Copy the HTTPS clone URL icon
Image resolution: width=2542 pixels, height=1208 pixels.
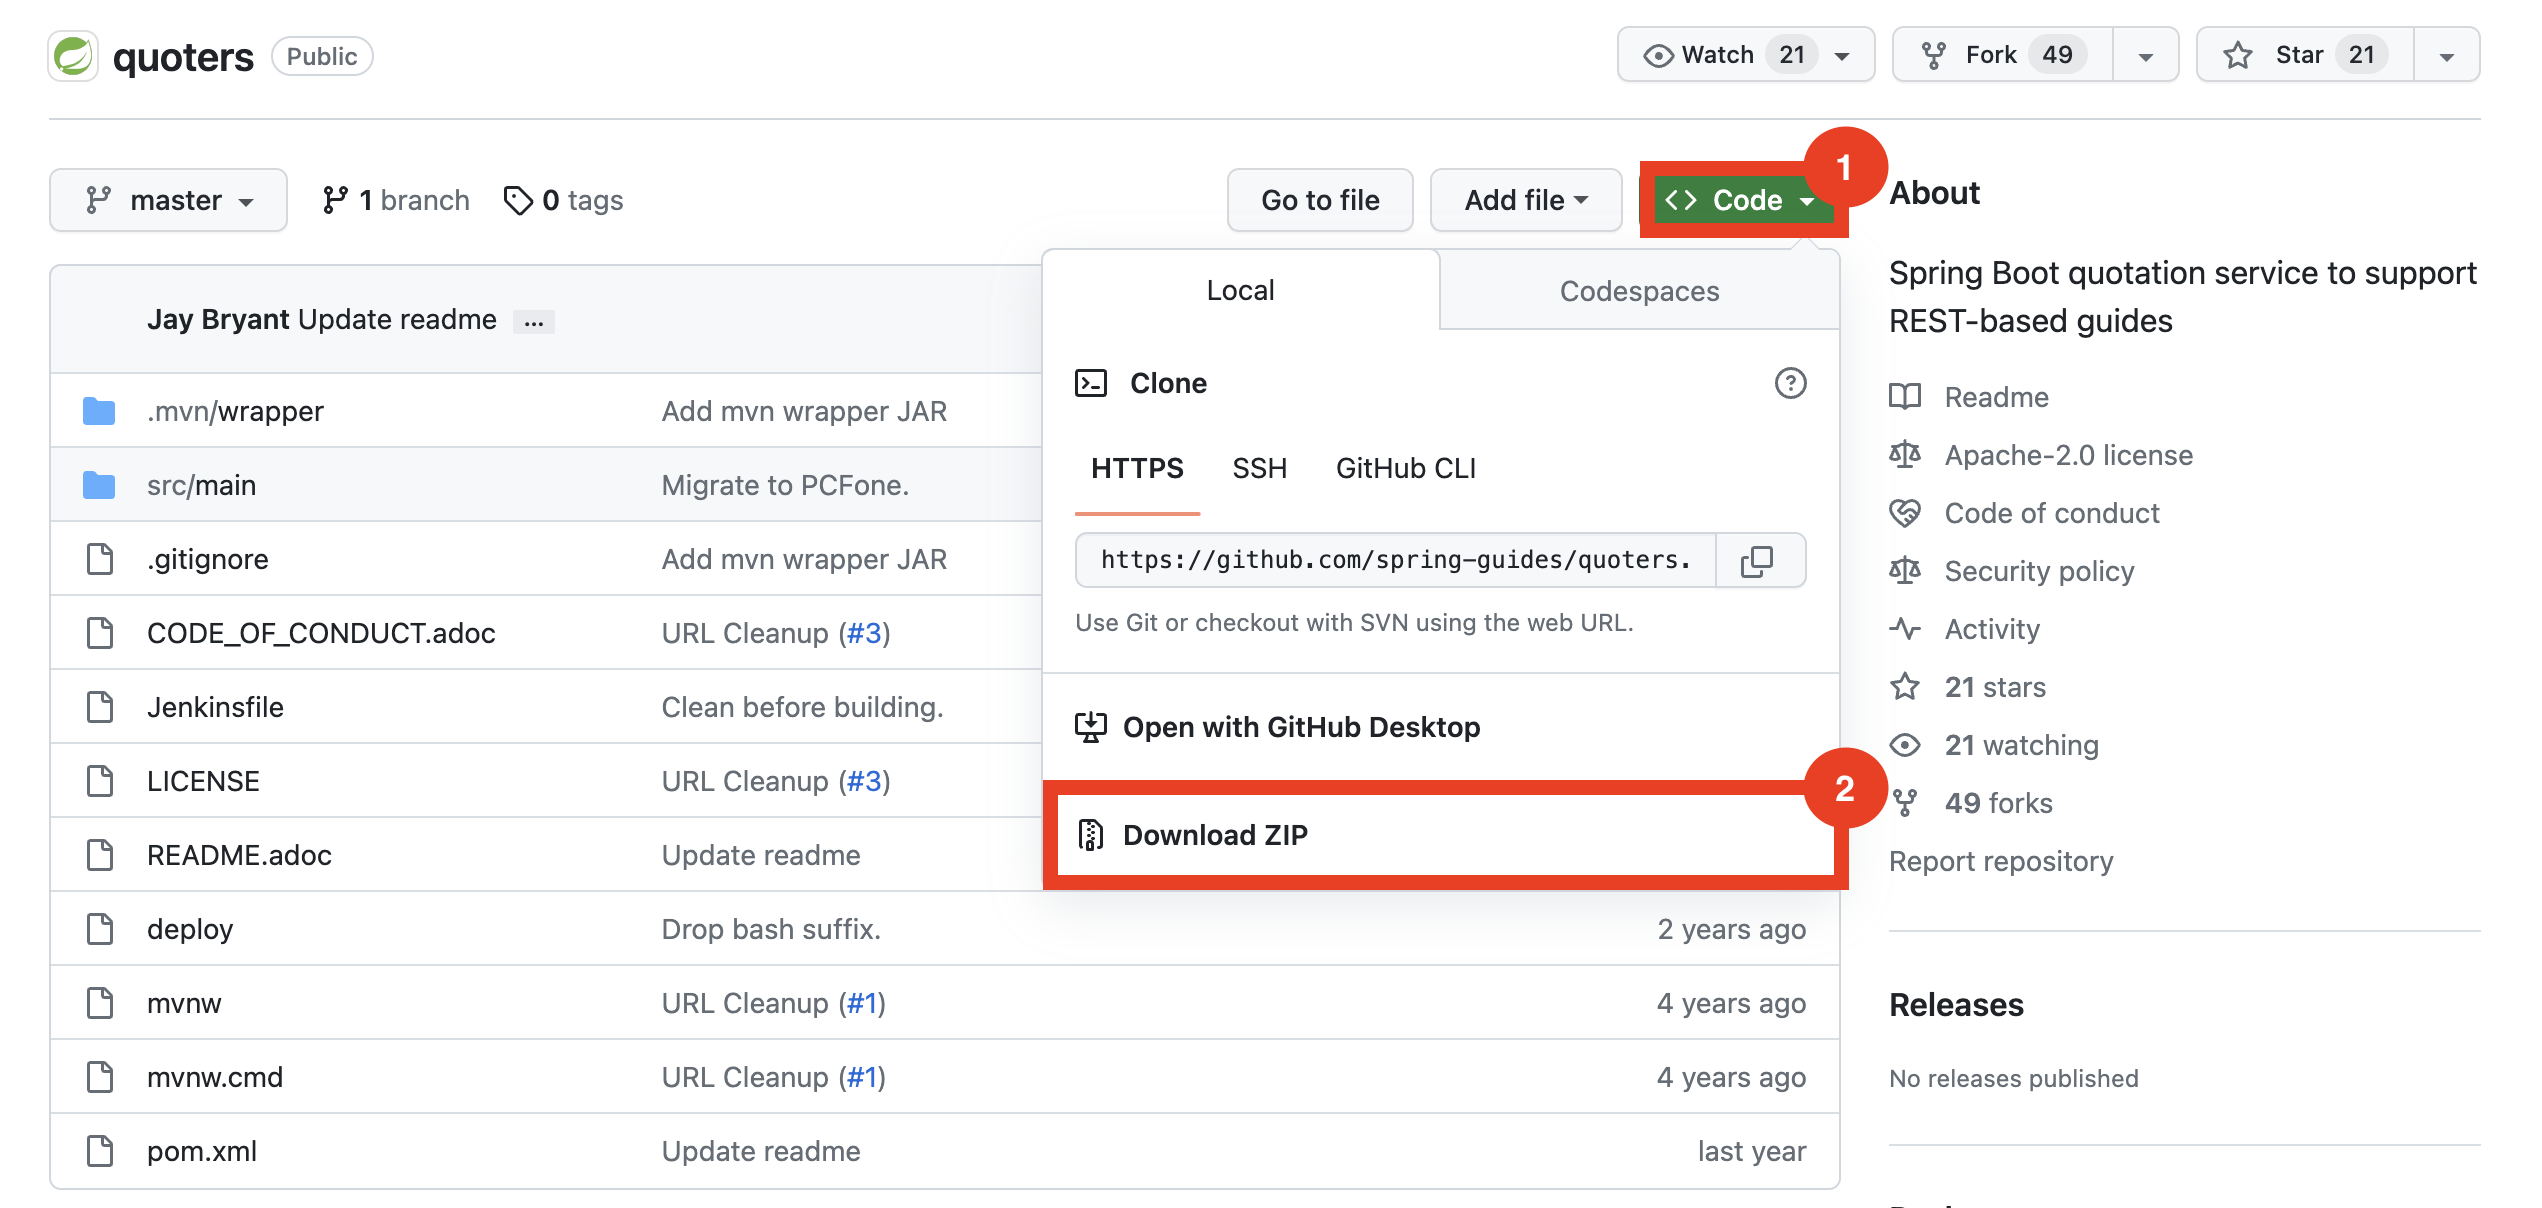coord(1757,561)
